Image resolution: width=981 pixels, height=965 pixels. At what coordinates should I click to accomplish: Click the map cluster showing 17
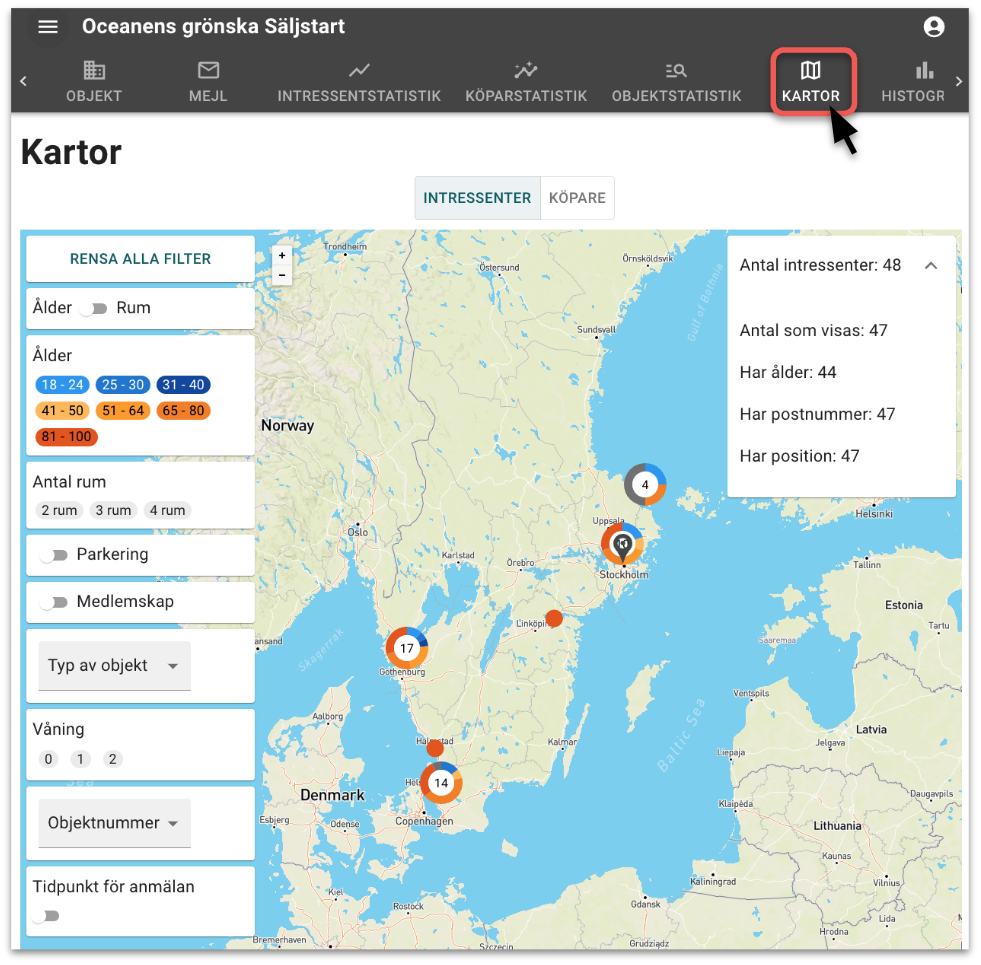(406, 648)
